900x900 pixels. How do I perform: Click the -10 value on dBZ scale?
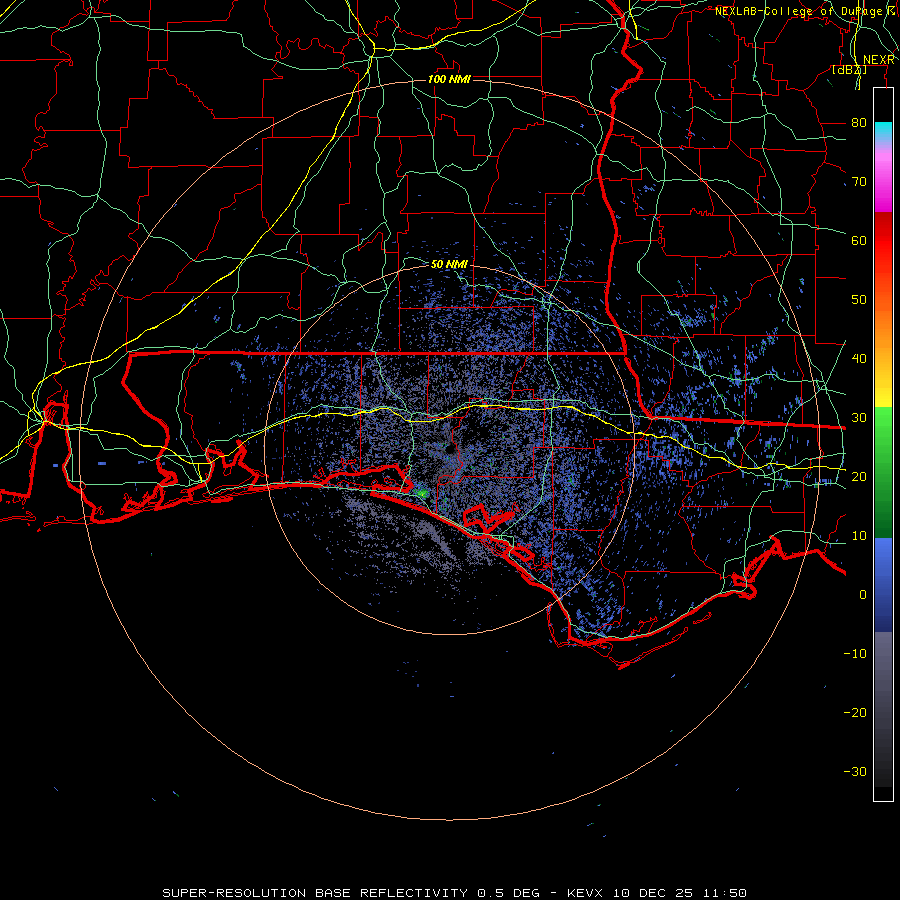pyautogui.click(x=855, y=654)
